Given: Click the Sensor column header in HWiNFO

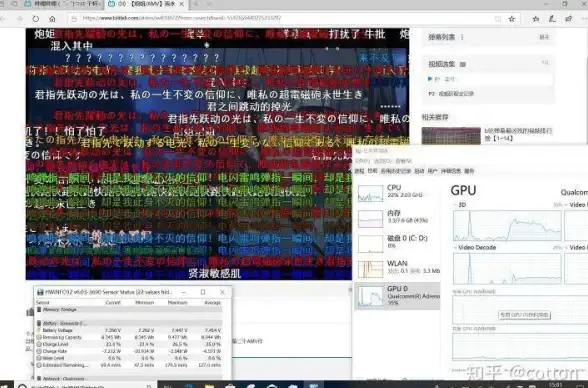Looking at the screenshot, I should (43, 303).
